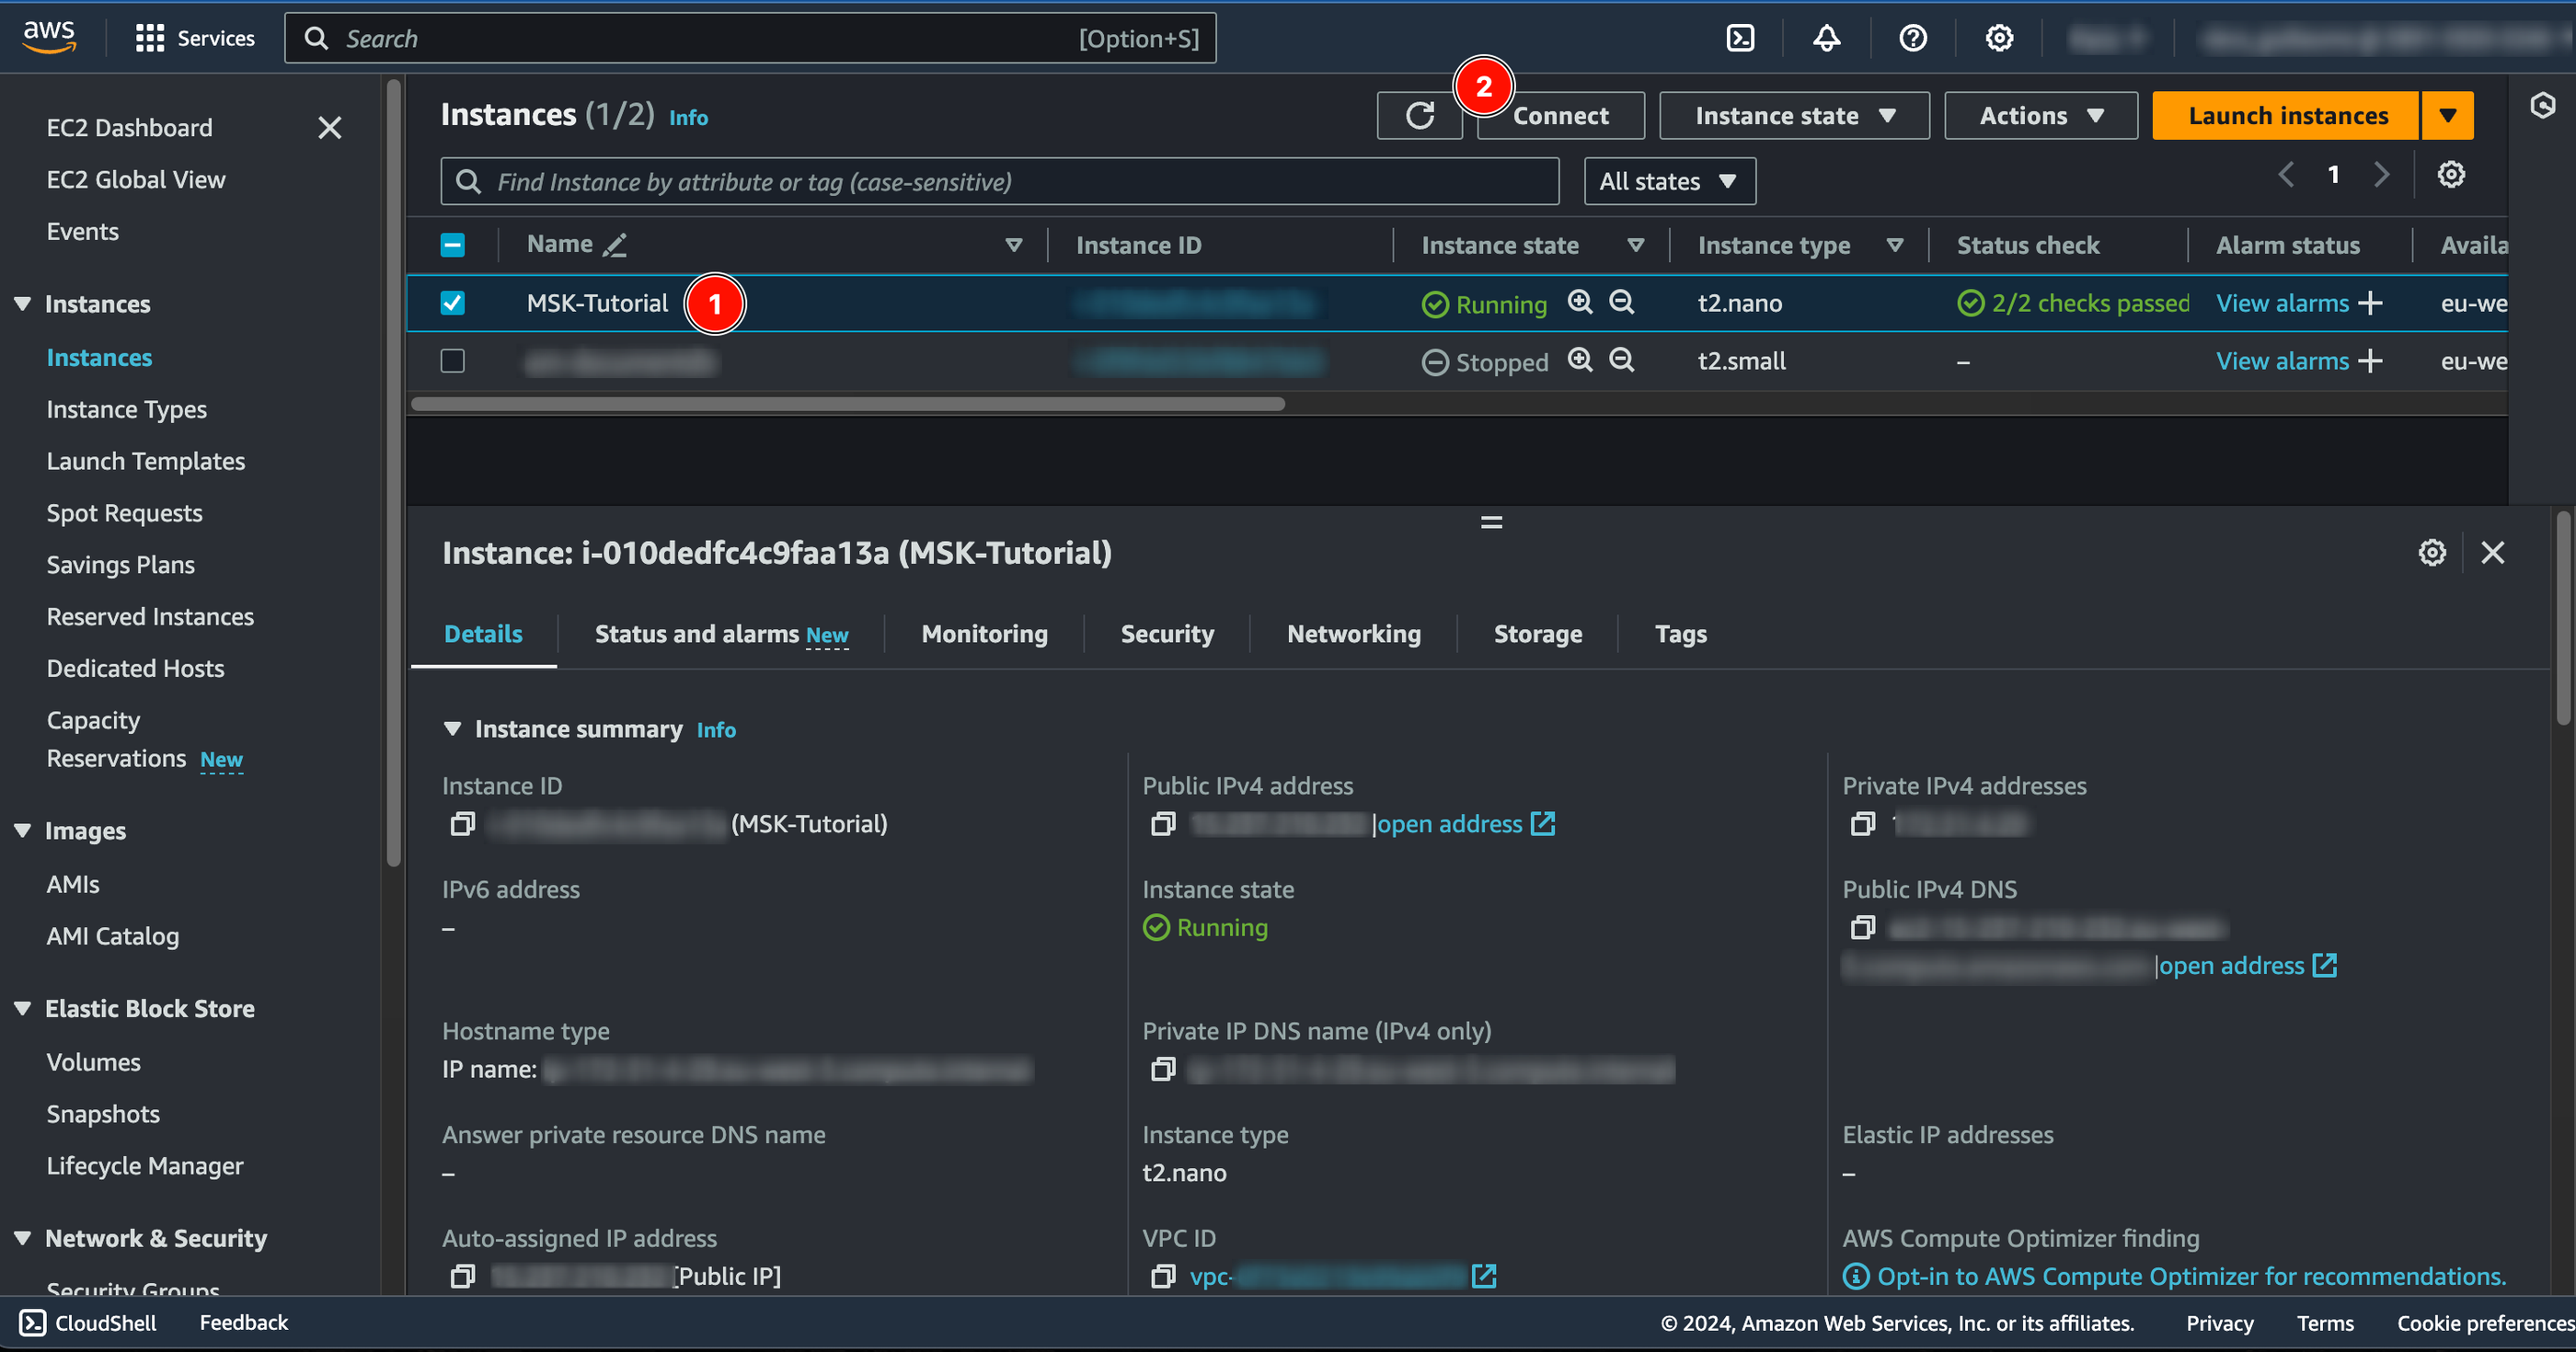Open the notifications bell

[x=1826, y=38]
